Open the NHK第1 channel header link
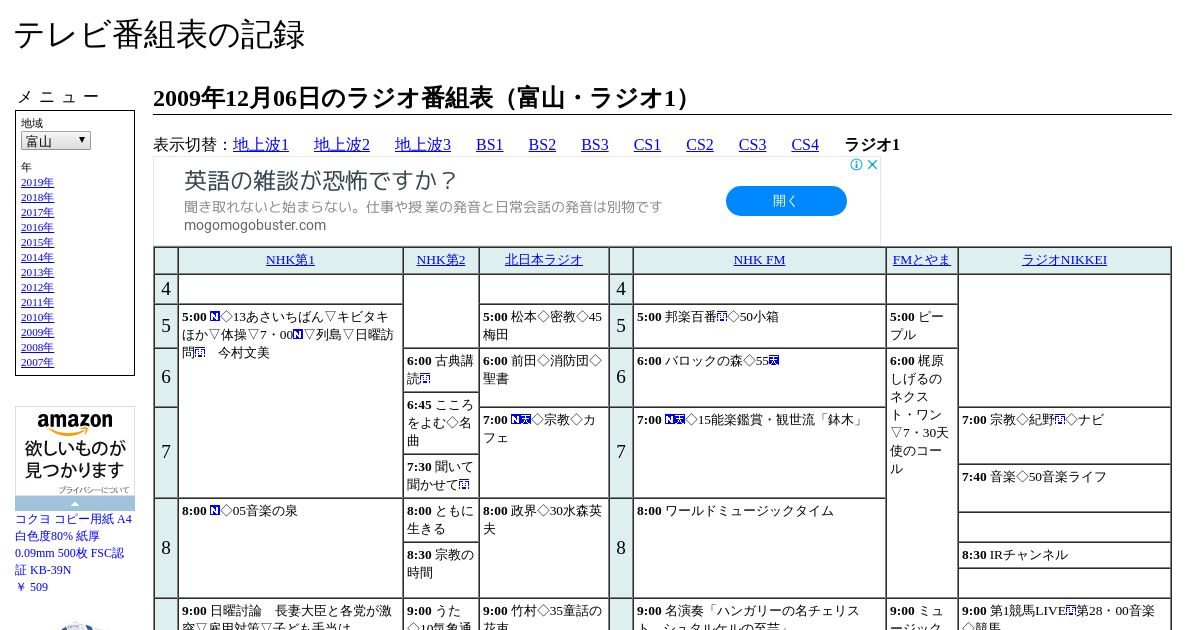This screenshot has width=1200, height=630. point(290,260)
